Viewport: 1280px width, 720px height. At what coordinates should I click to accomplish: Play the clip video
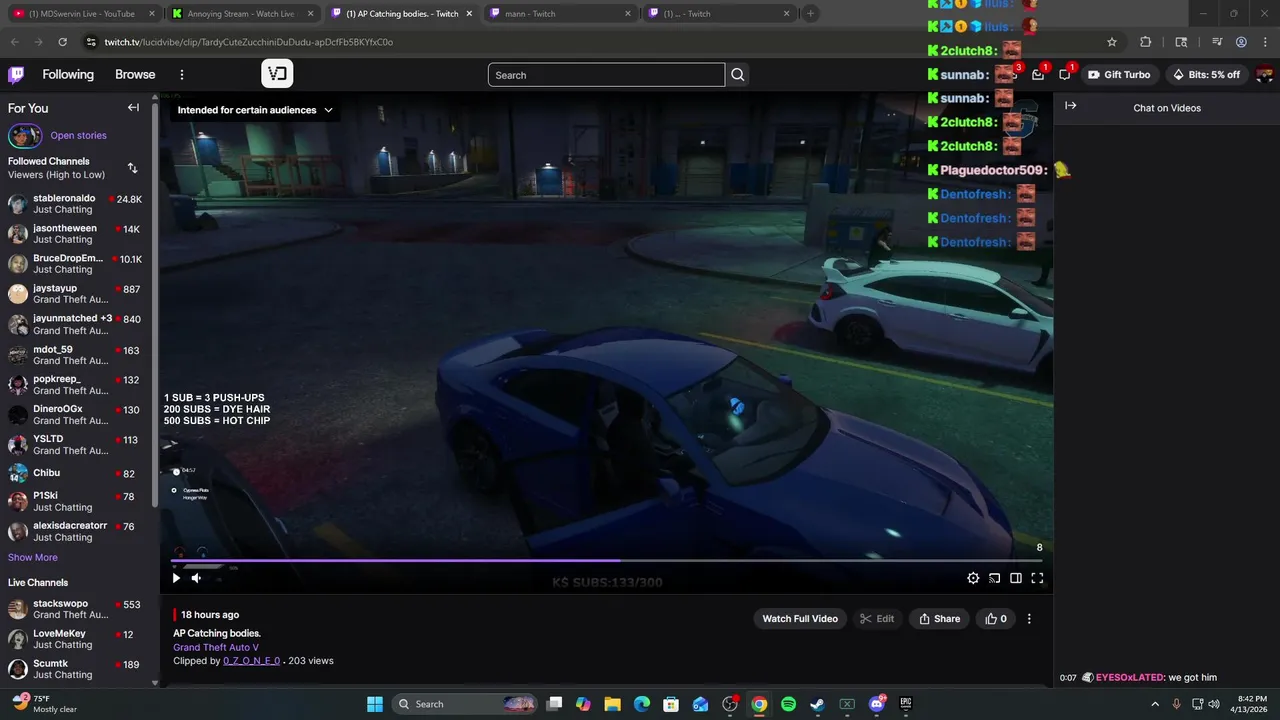point(176,578)
